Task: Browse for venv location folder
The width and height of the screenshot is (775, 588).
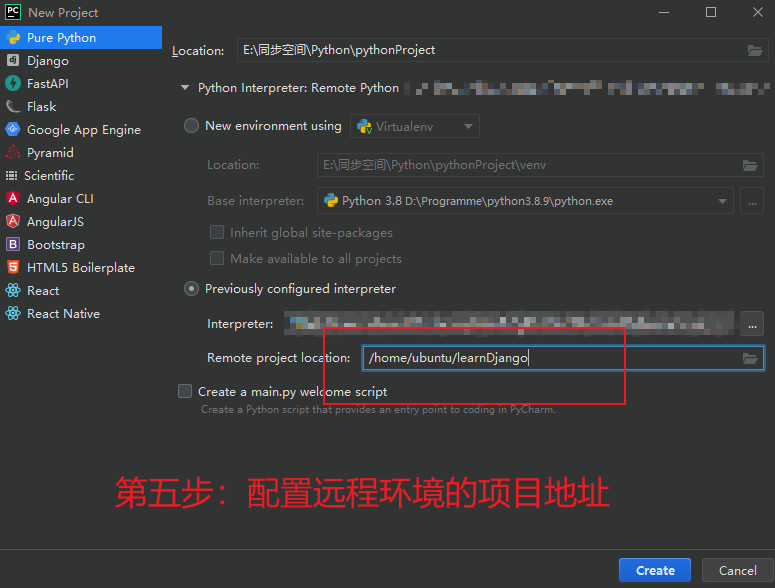Action: 750,166
